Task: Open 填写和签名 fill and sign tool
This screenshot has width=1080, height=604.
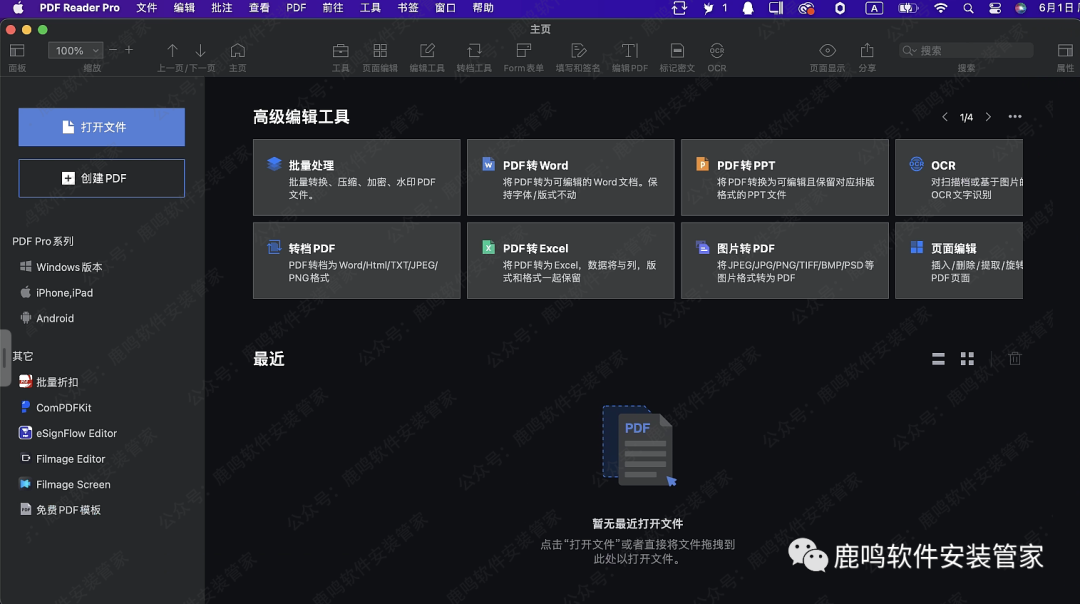Action: (x=580, y=55)
